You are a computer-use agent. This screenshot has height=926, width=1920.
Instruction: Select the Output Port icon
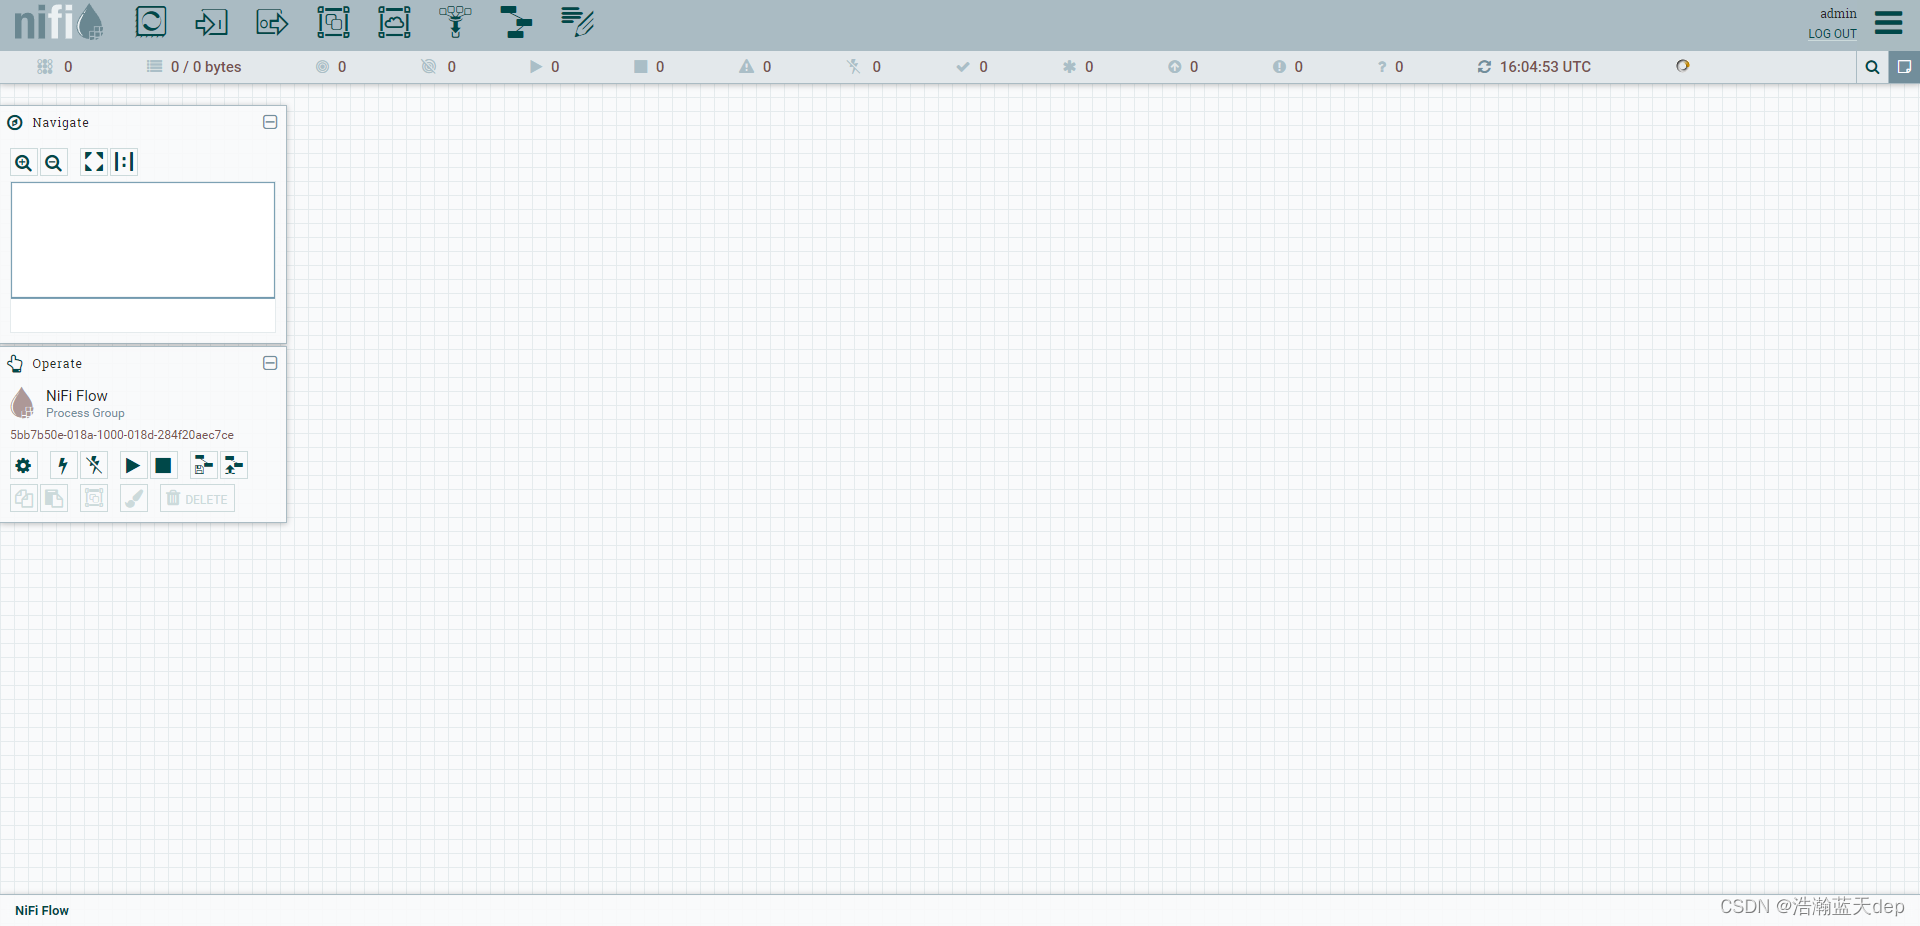point(272,22)
